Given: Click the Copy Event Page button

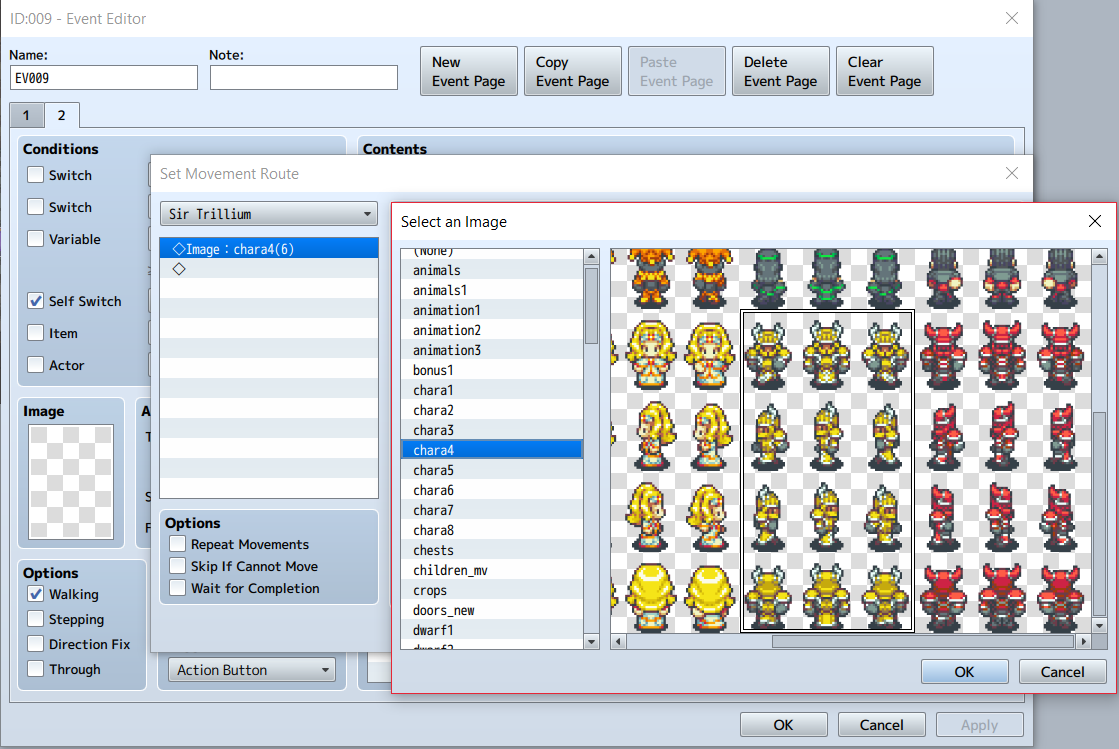Looking at the screenshot, I should coord(572,71).
